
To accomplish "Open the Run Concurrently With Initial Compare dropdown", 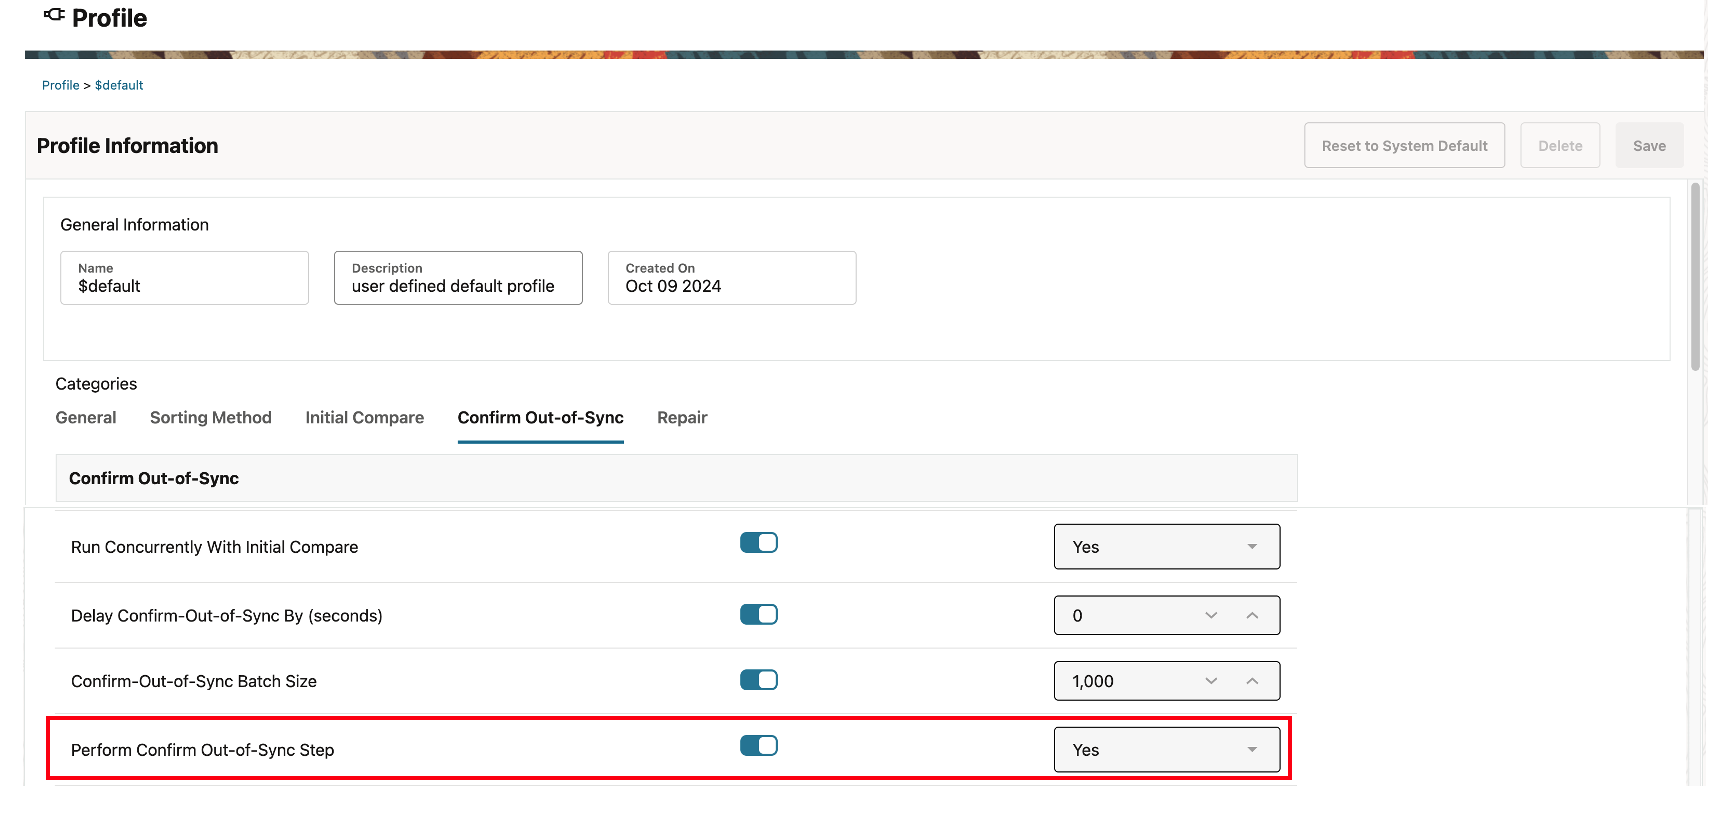I will point(1166,547).
